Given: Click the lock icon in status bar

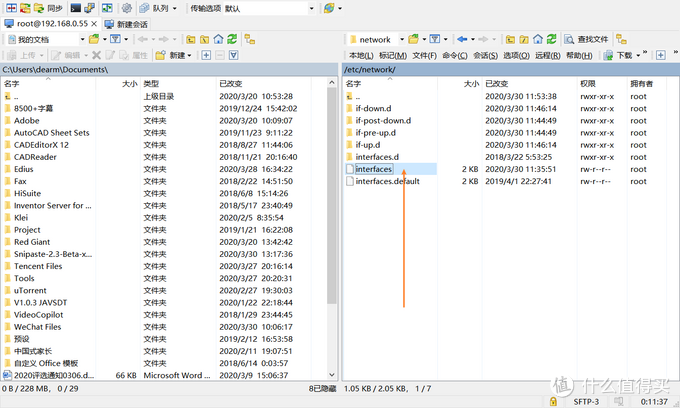Looking at the screenshot, I should pyautogui.click(x=553, y=401).
